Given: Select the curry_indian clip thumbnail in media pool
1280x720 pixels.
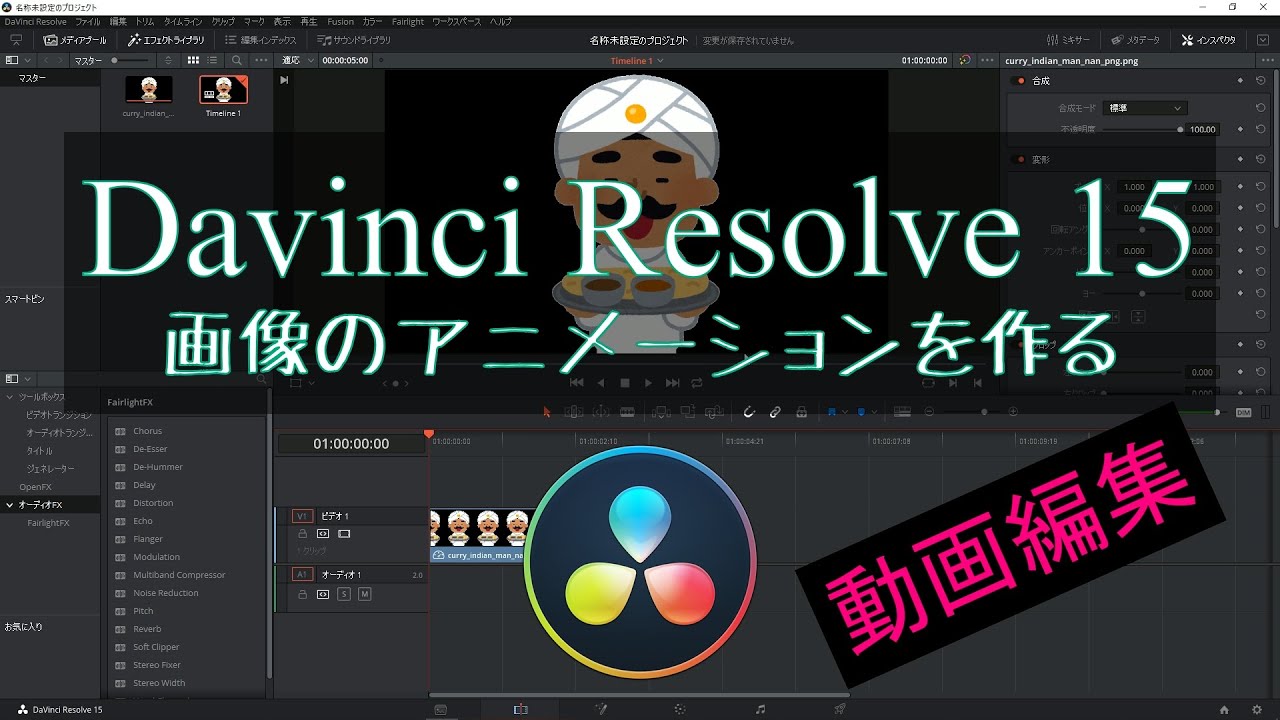Looking at the screenshot, I should (x=148, y=90).
